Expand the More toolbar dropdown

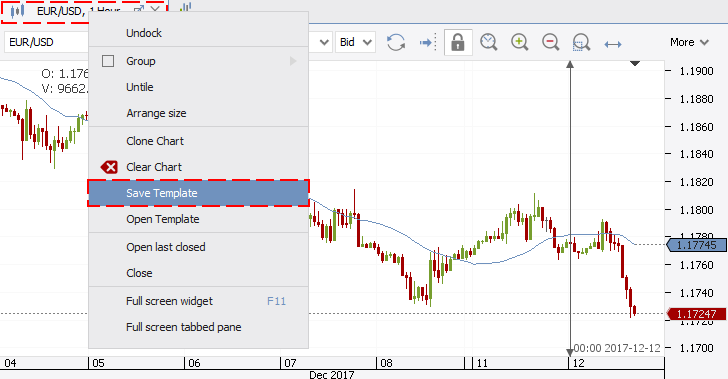click(689, 42)
